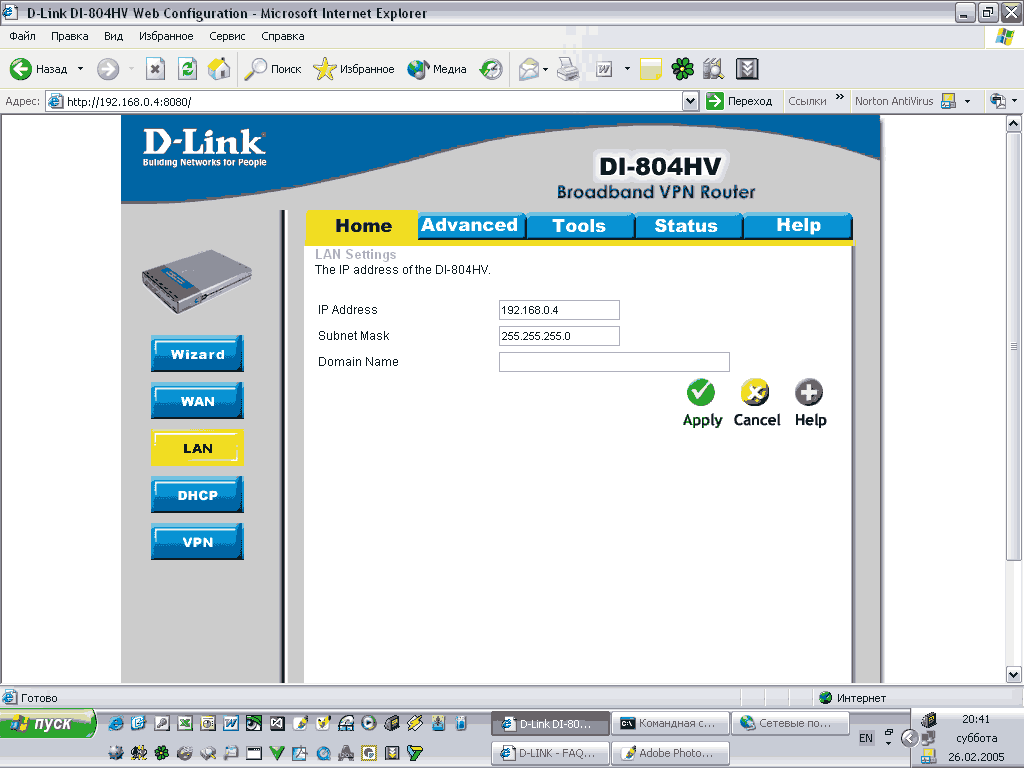Open the DHCP settings button
1024x768 pixels.
[197, 495]
